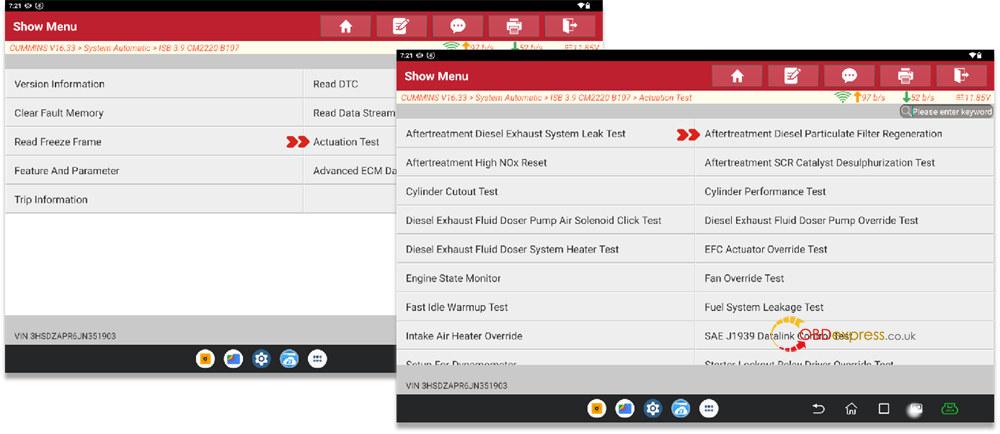The height and width of the screenshot is (434, 1000).
Task: Select Aftertreatment Diesel Particulate Filter Regeneration
Action: point(844,134)
